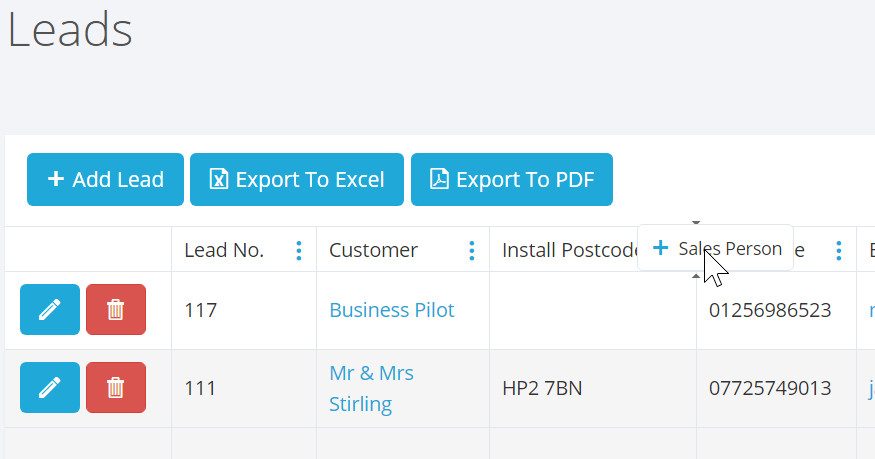Export the leads list to PDF
Screen dimensions: 875x459
click(512, 180)
